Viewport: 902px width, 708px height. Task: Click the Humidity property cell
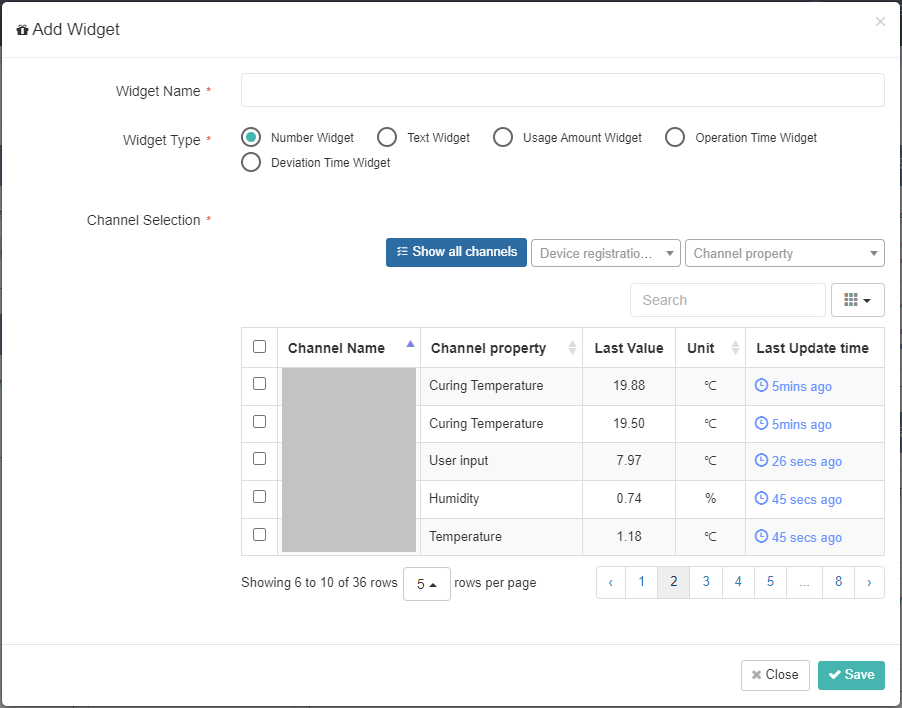click(x=502, y=499)
